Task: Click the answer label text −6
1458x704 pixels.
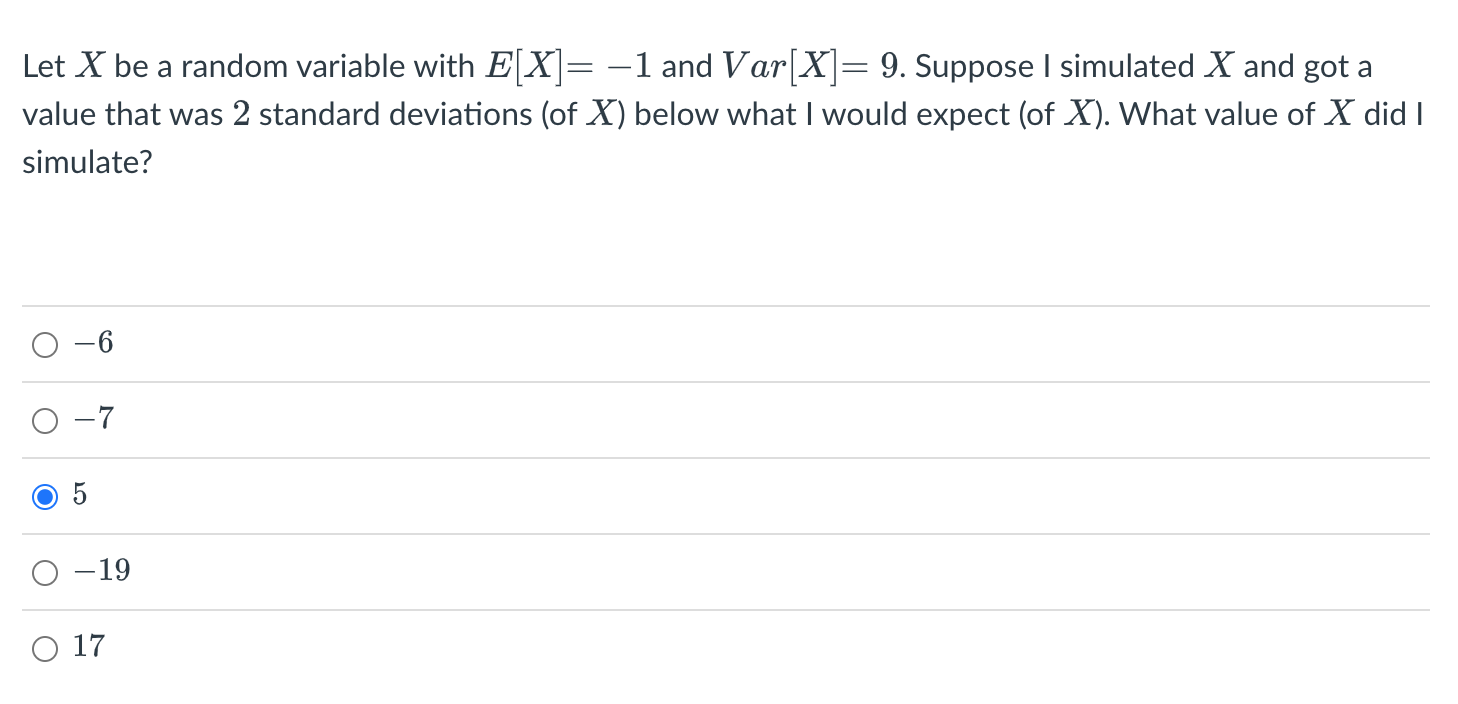Action: click(95, 342)
